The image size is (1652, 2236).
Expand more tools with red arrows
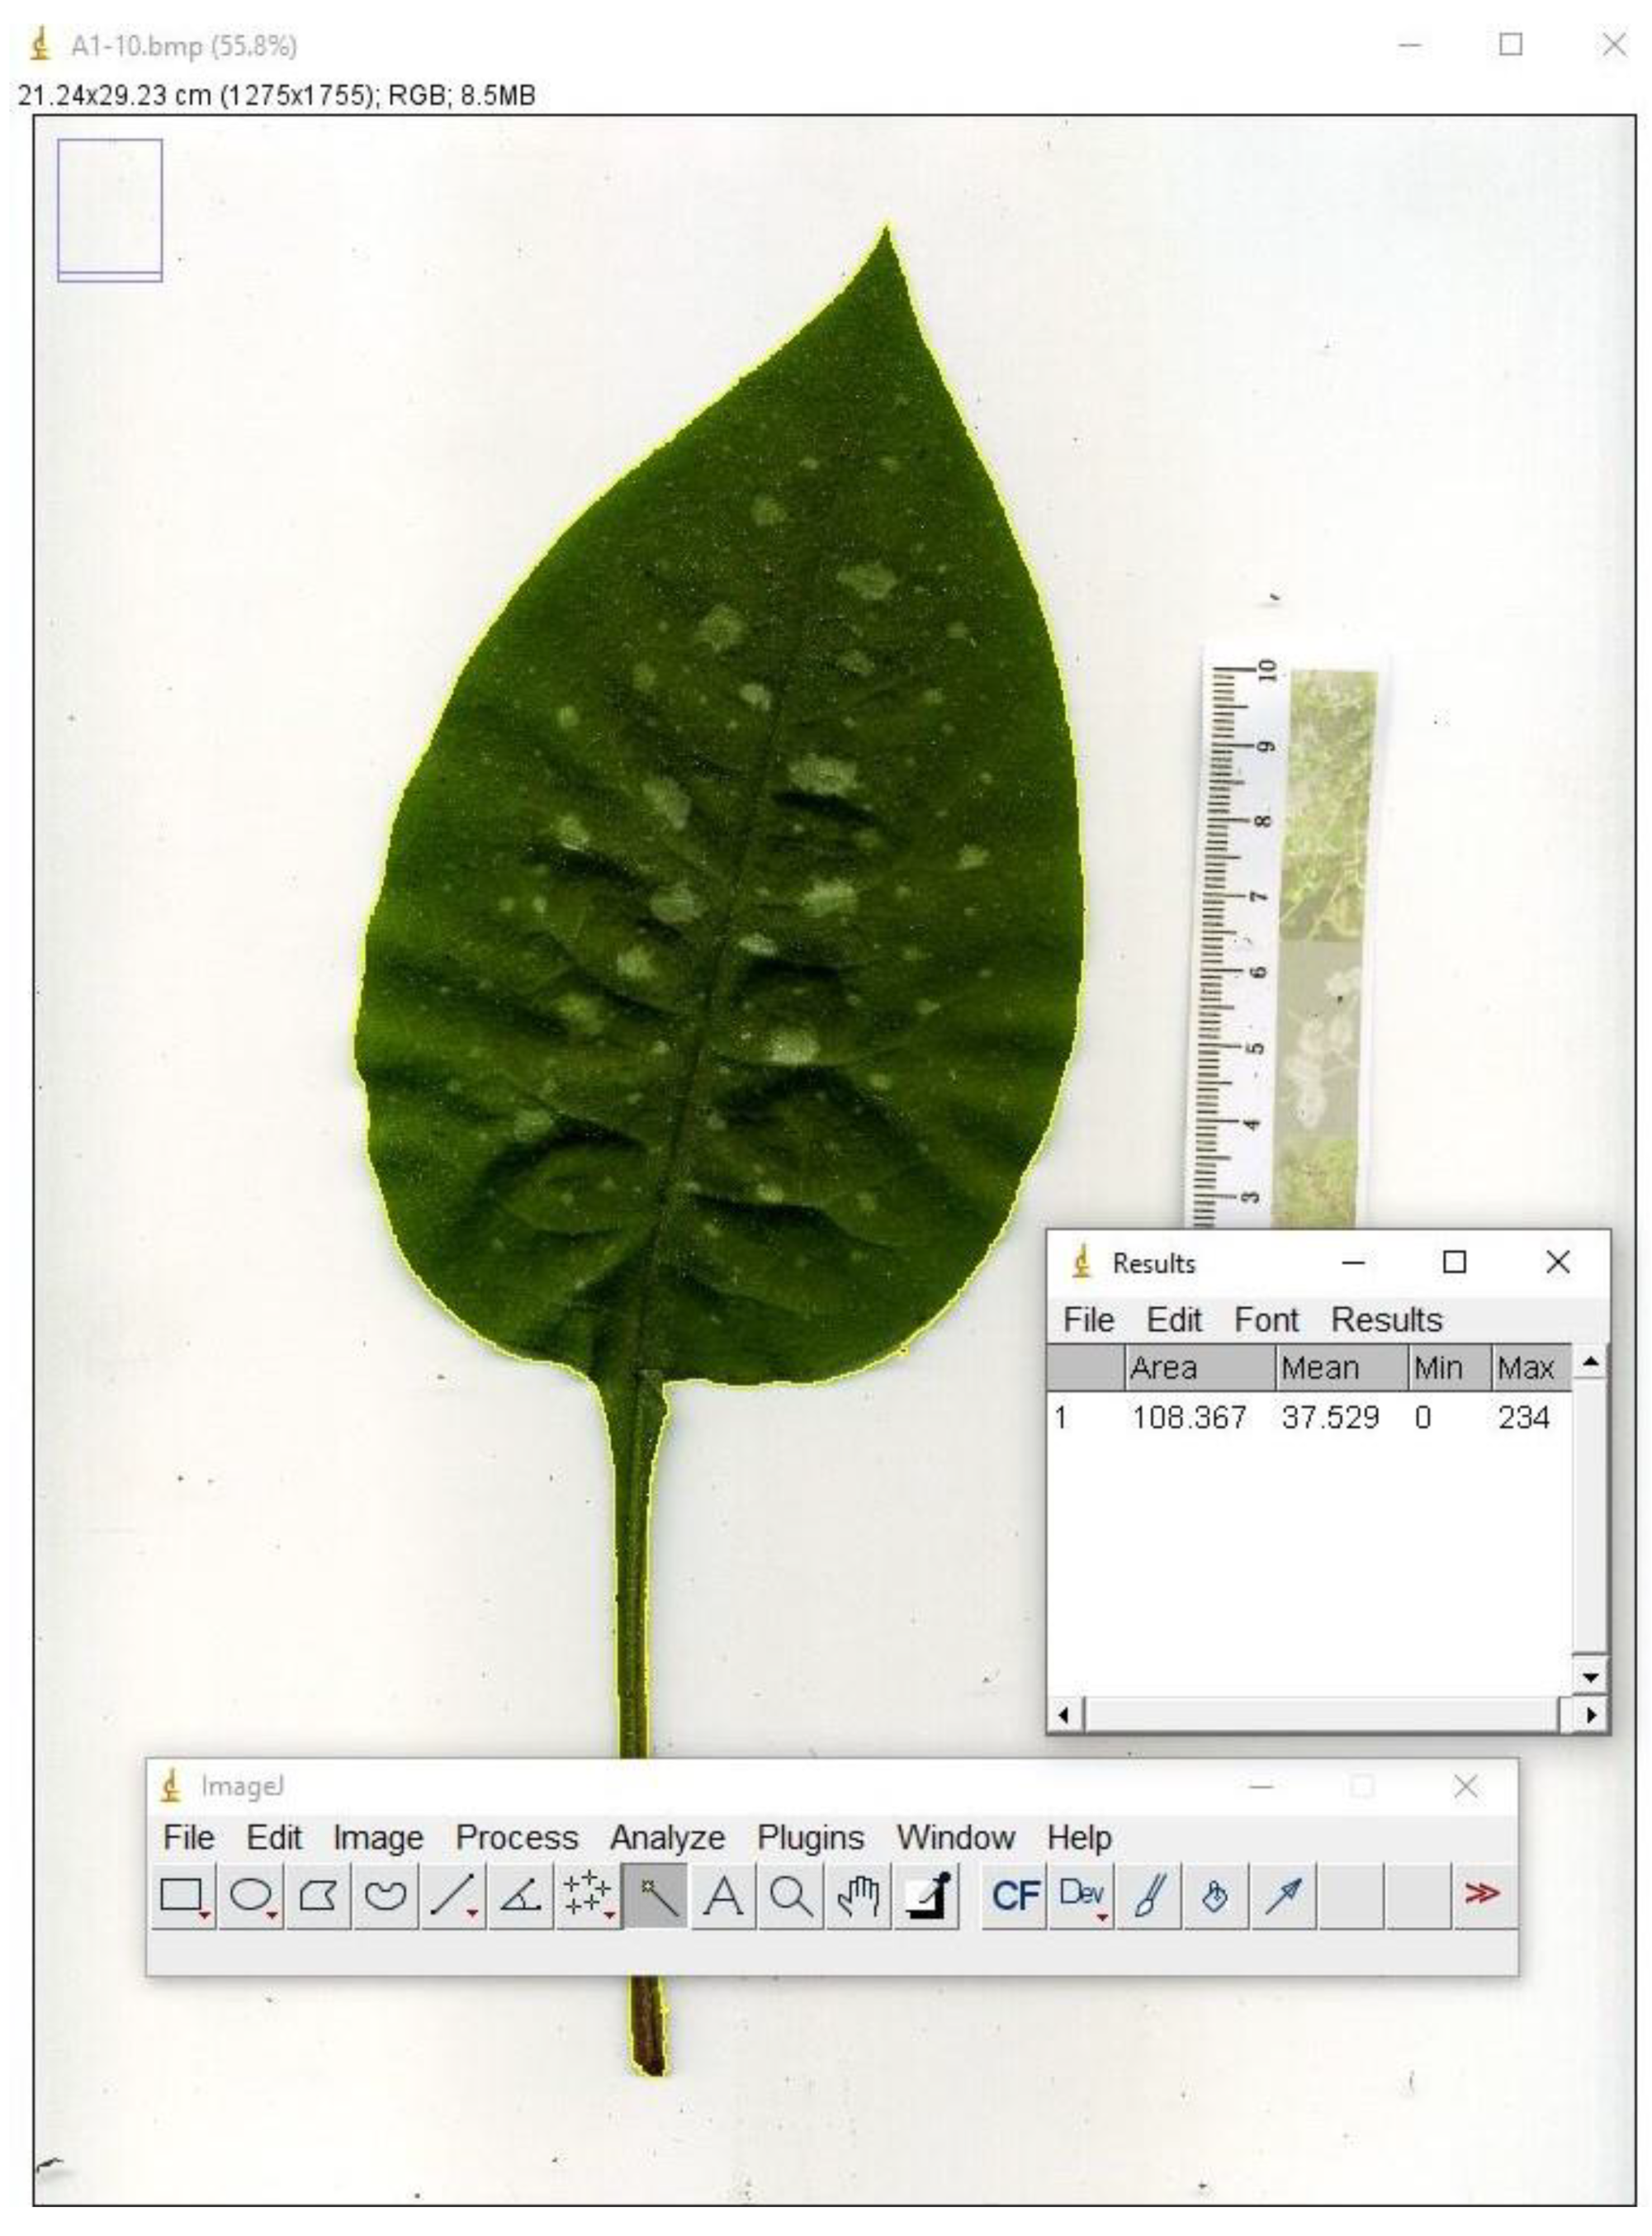pyautogui.click(x=1481, y=1893)
